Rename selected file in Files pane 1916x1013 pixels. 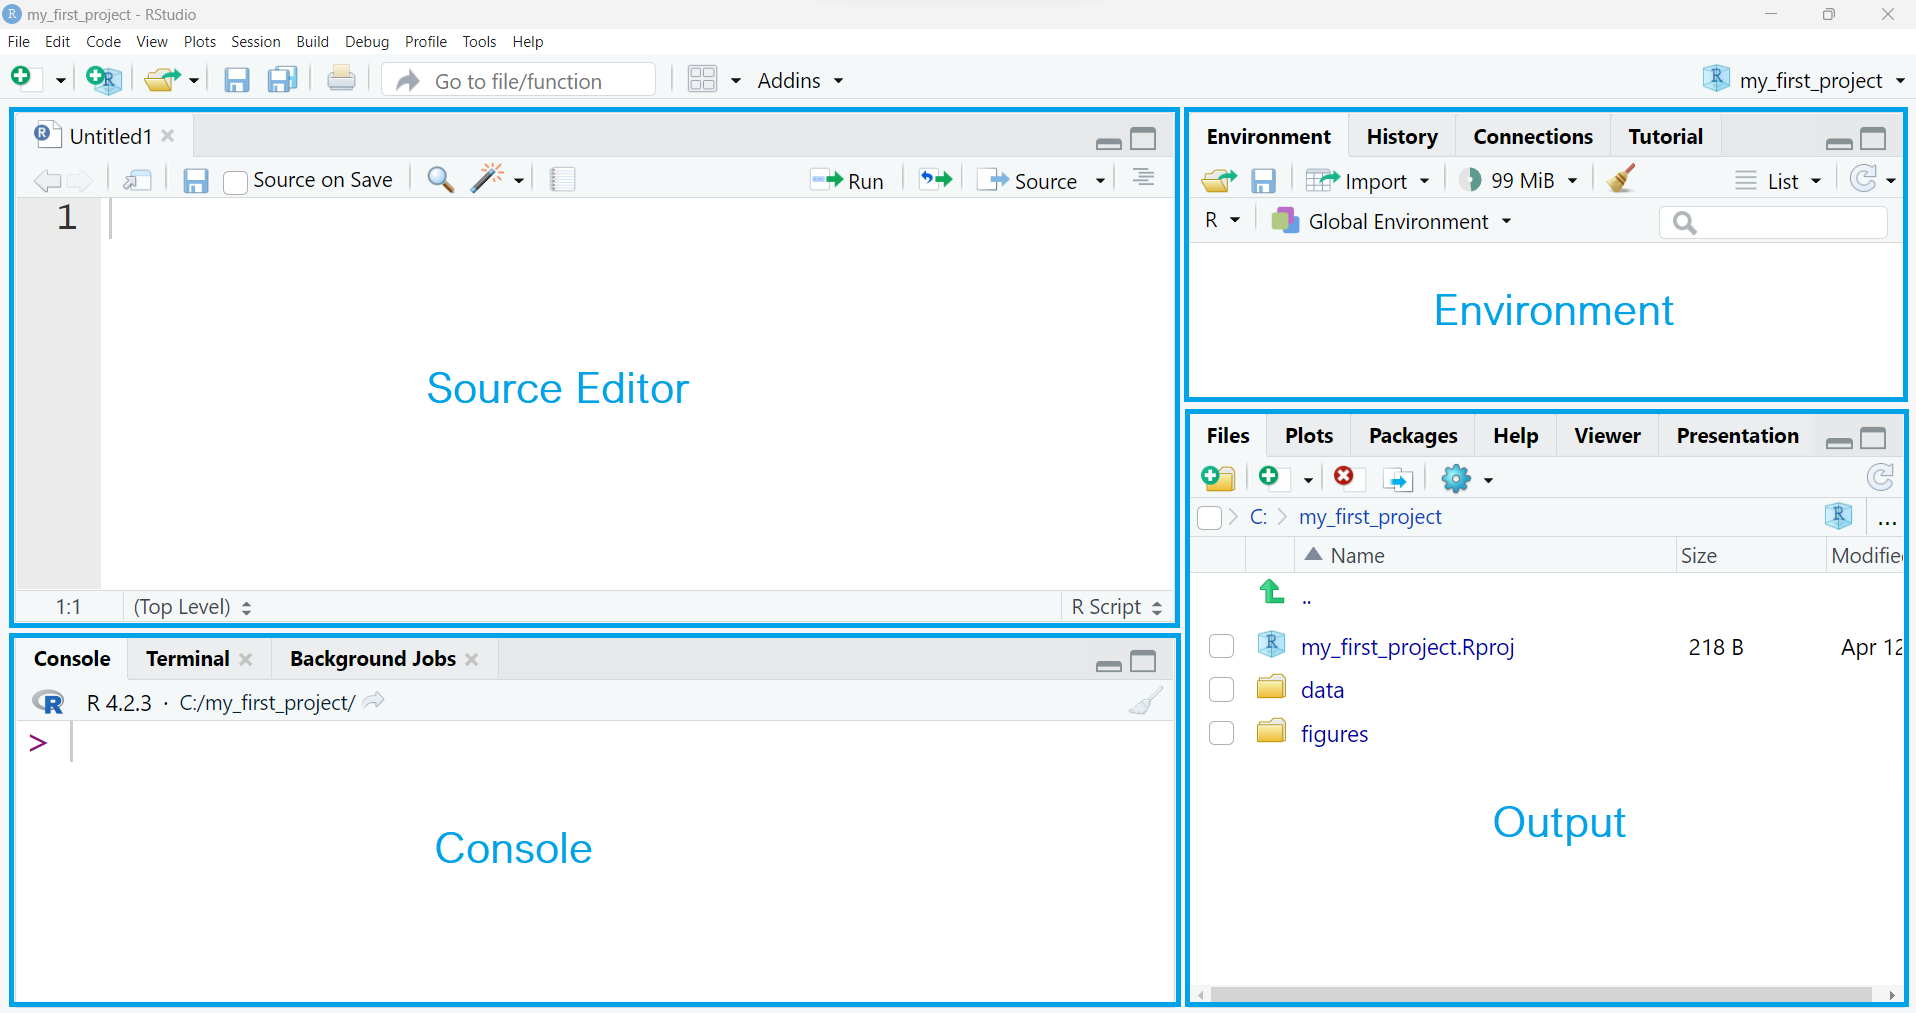coord(1398,480)
